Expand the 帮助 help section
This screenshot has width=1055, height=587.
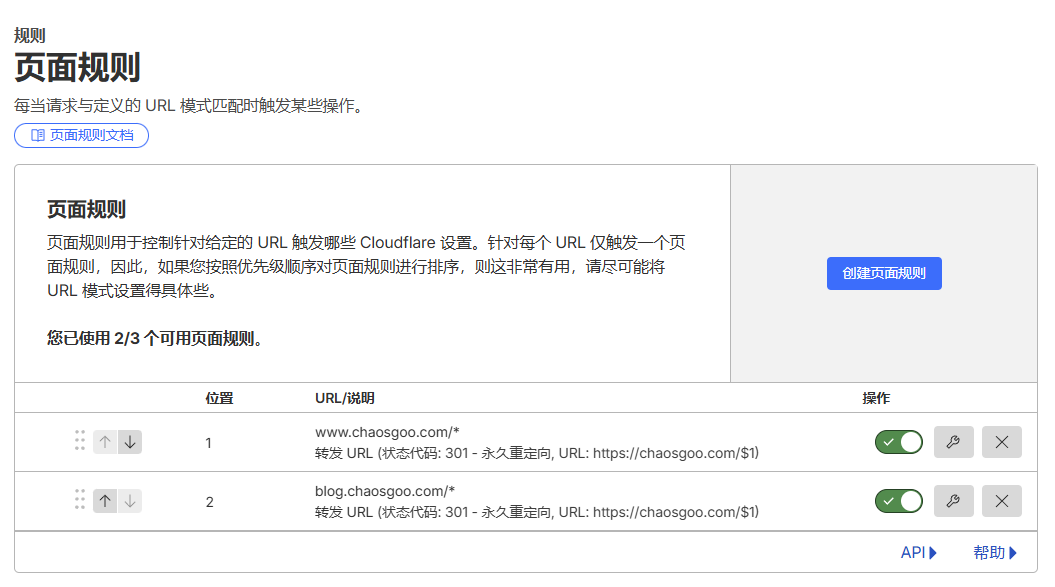pos(994,552)
